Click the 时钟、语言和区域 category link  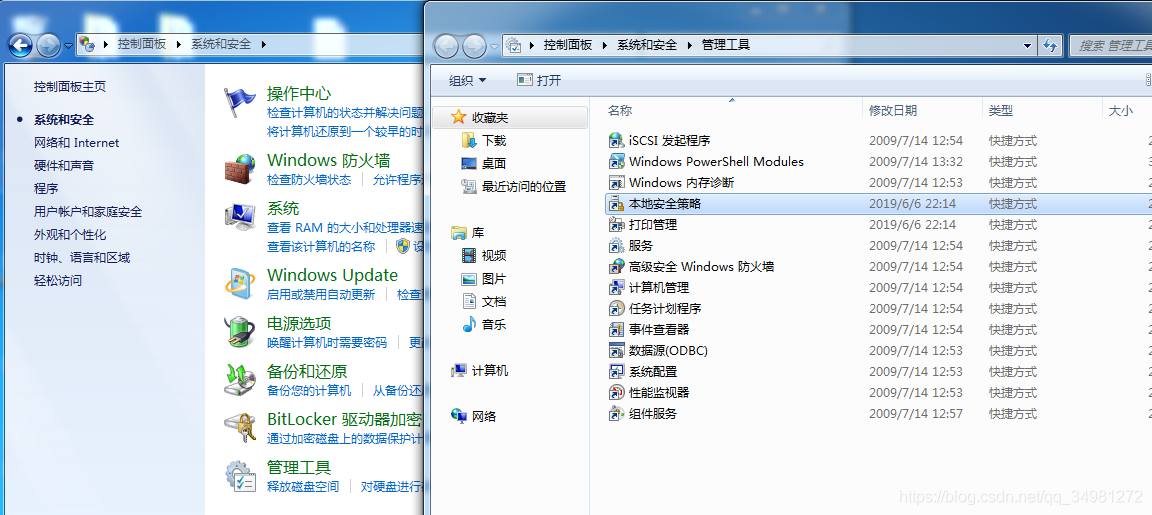[x=82, y=258]
